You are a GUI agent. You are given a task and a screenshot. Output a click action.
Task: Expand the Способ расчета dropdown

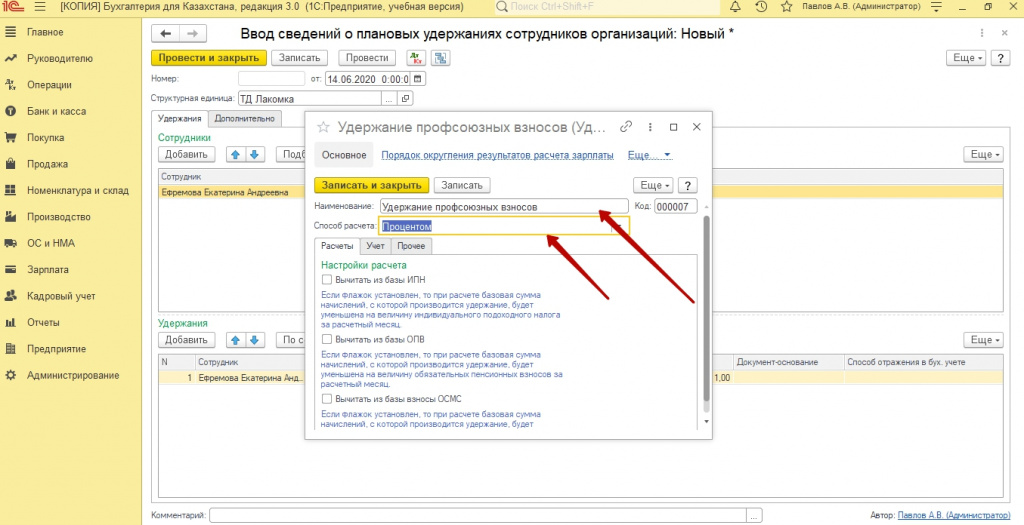(x=620, y=226)
